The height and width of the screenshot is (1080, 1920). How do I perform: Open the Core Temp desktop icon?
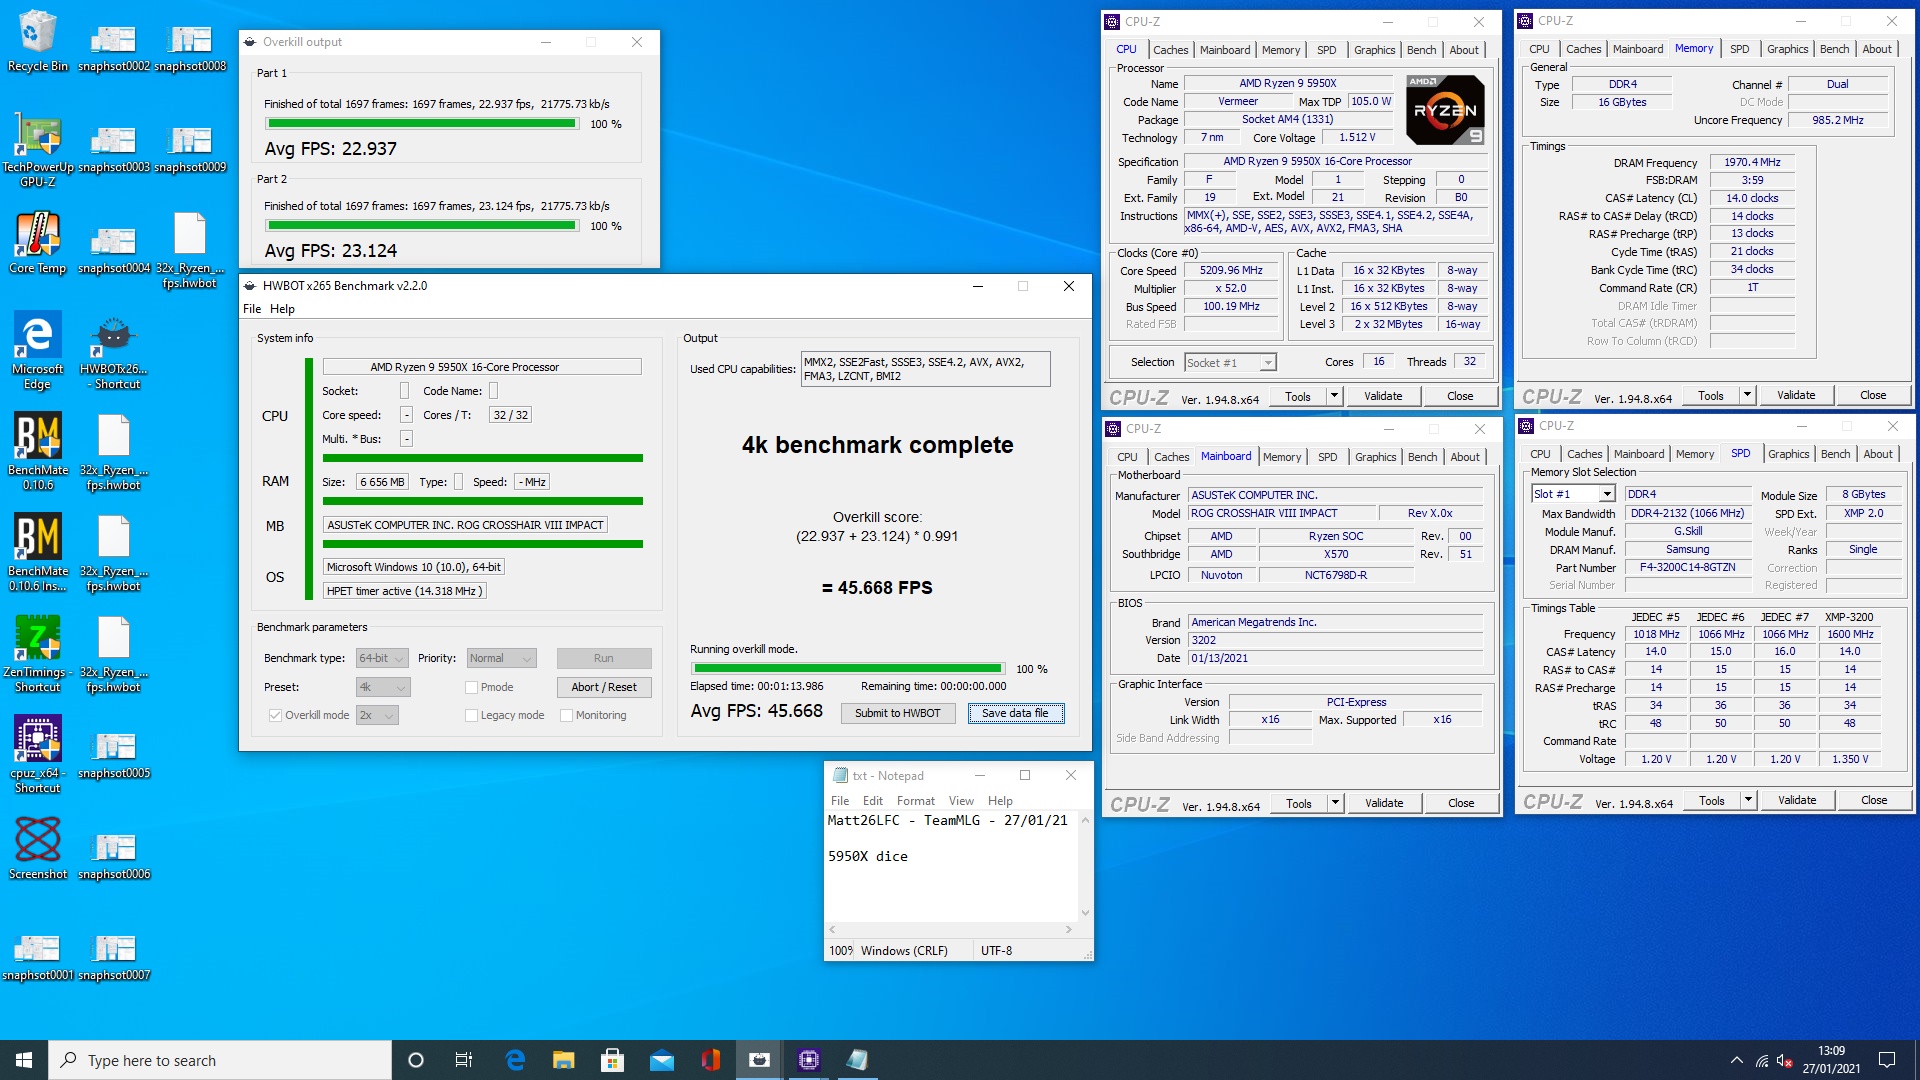[x=37, y=242]
